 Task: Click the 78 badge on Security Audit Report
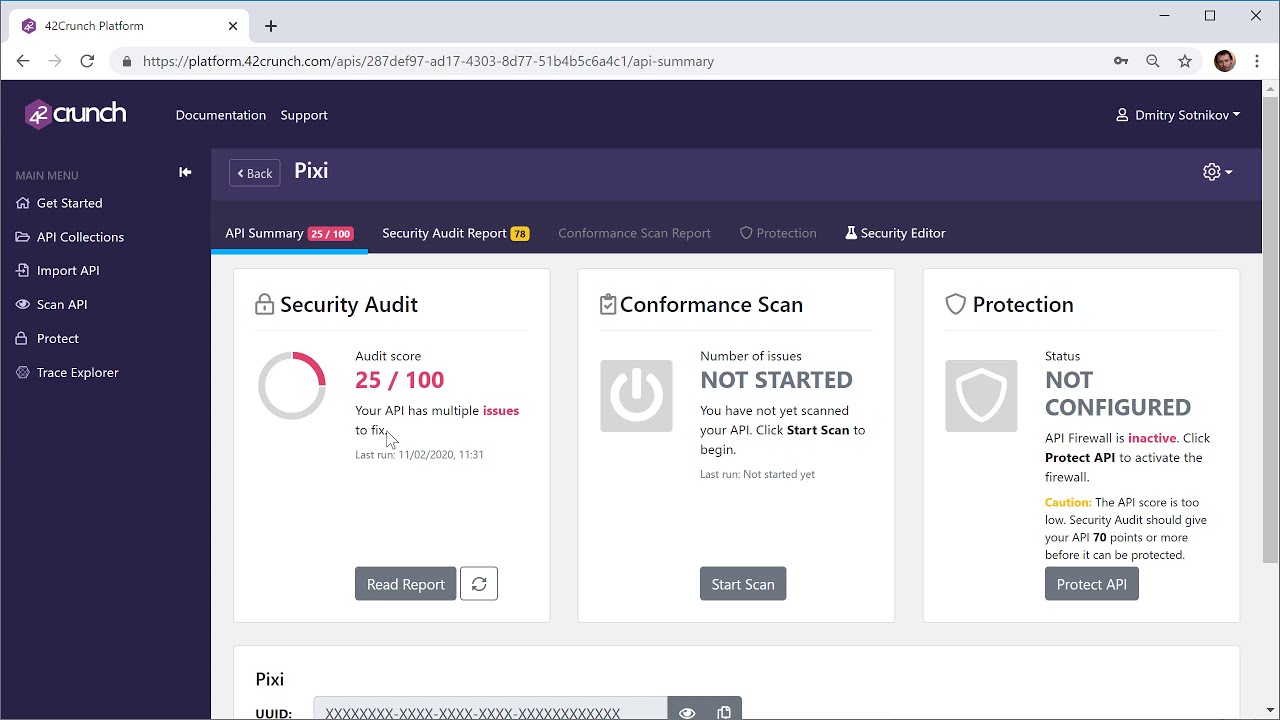click(520, 234)
